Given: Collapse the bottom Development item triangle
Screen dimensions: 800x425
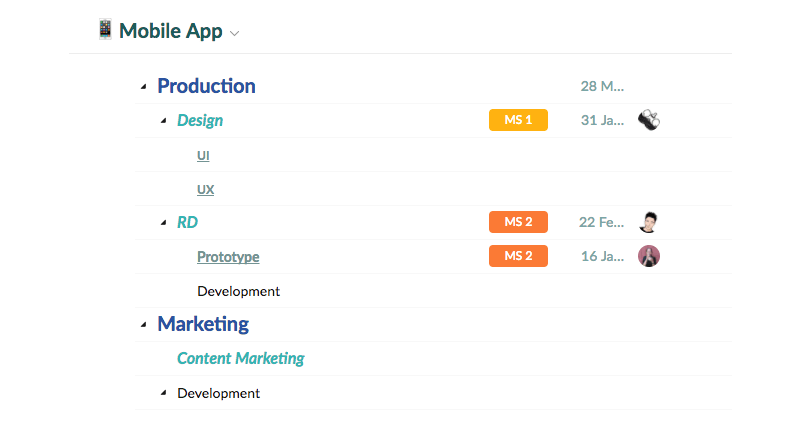Looking at the screenshot, I should (x=163, y=393).
